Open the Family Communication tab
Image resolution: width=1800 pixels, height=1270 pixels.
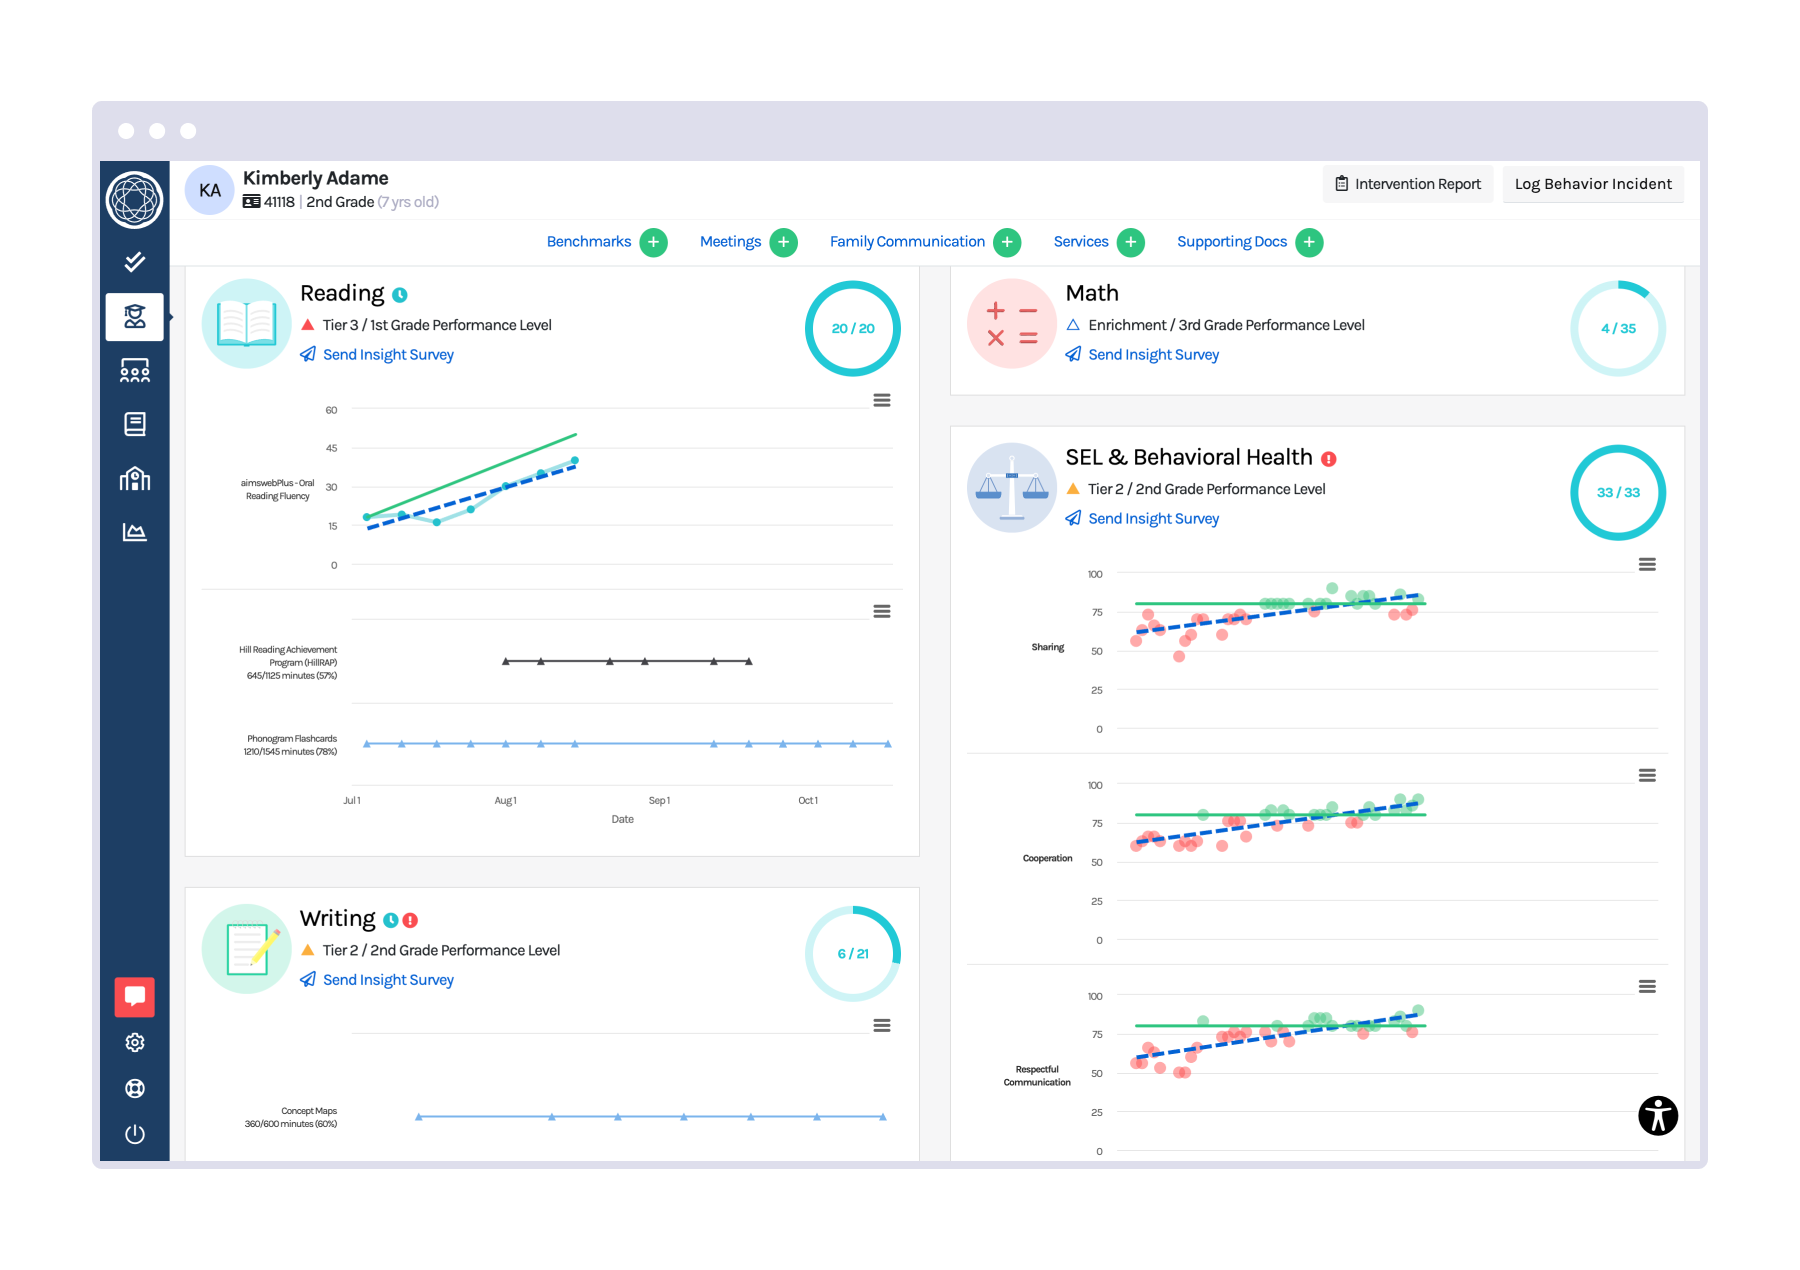click(907, 242)
